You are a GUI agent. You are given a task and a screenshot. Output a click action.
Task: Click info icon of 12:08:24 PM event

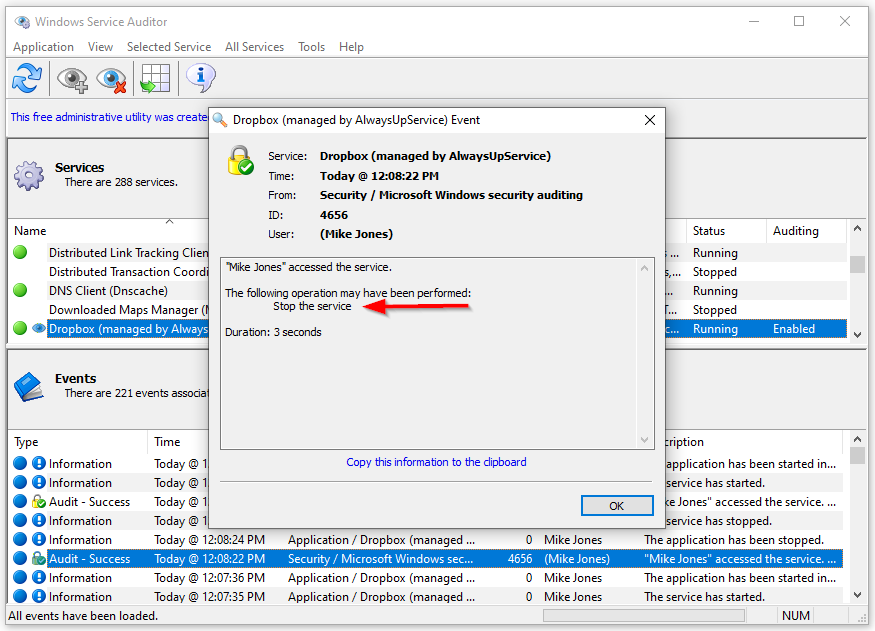(x=39, y=539)
